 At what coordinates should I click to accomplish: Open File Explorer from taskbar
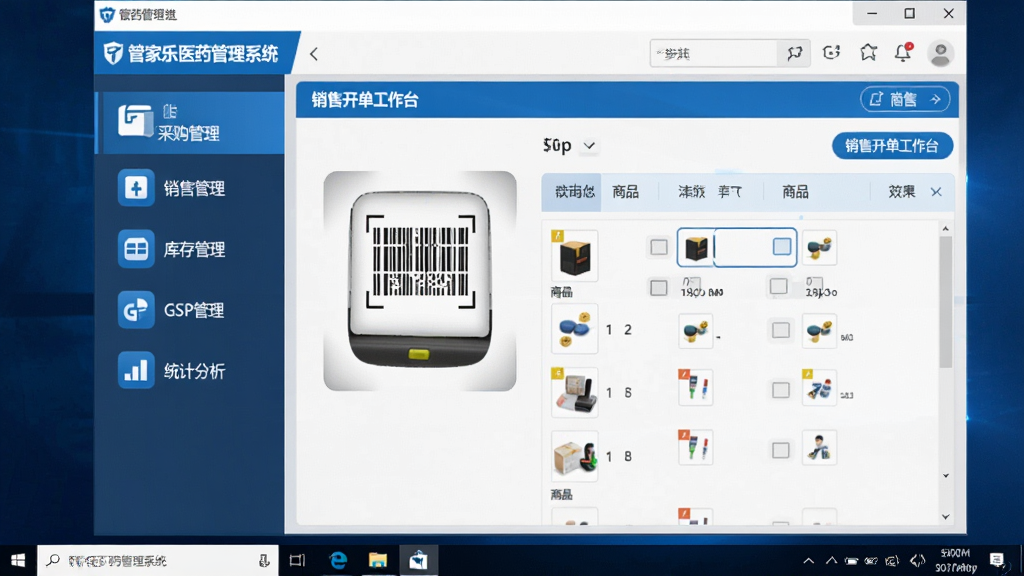pos(377,560)
